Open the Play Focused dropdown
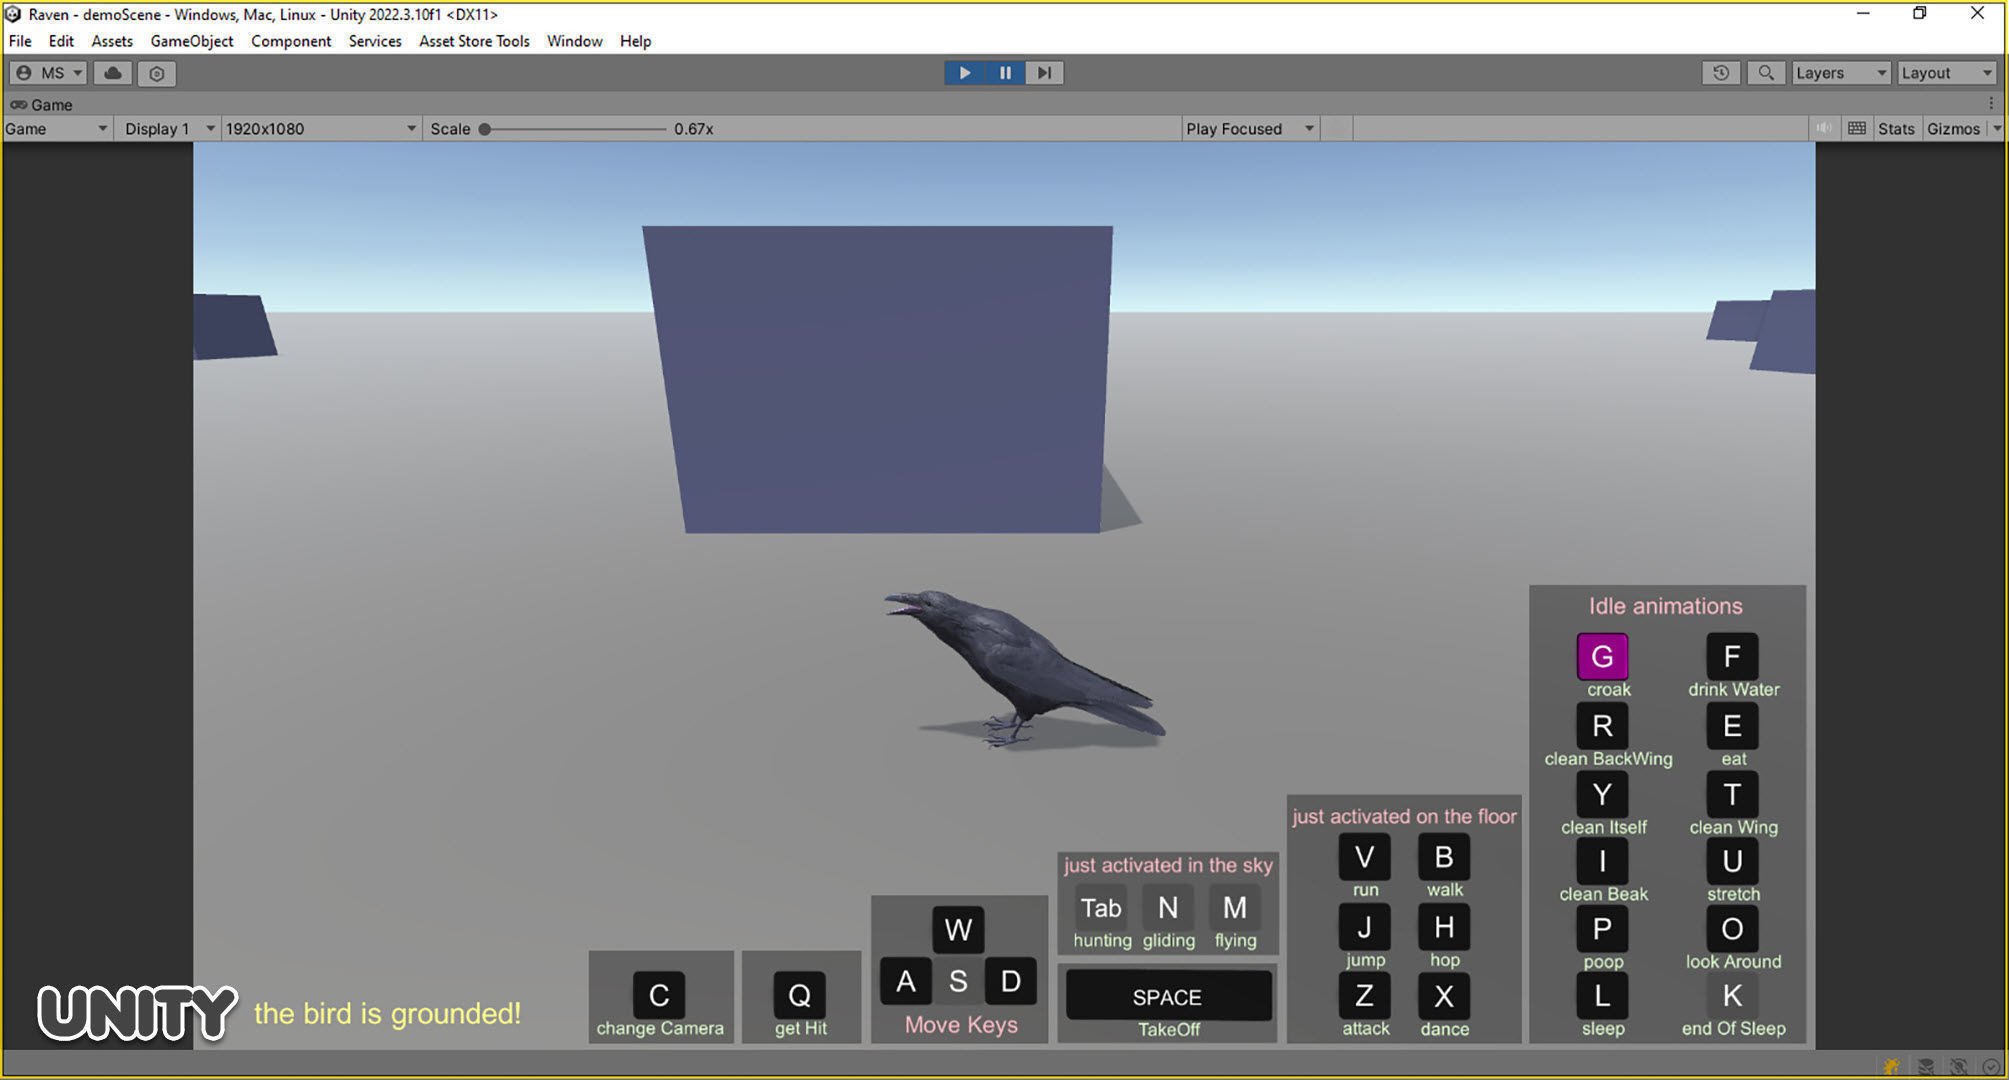 pos(1248,128)
